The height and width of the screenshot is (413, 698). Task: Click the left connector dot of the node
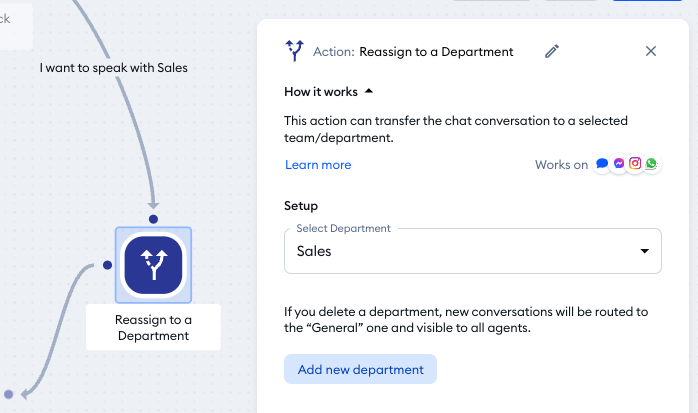click(x=106, y=265)
